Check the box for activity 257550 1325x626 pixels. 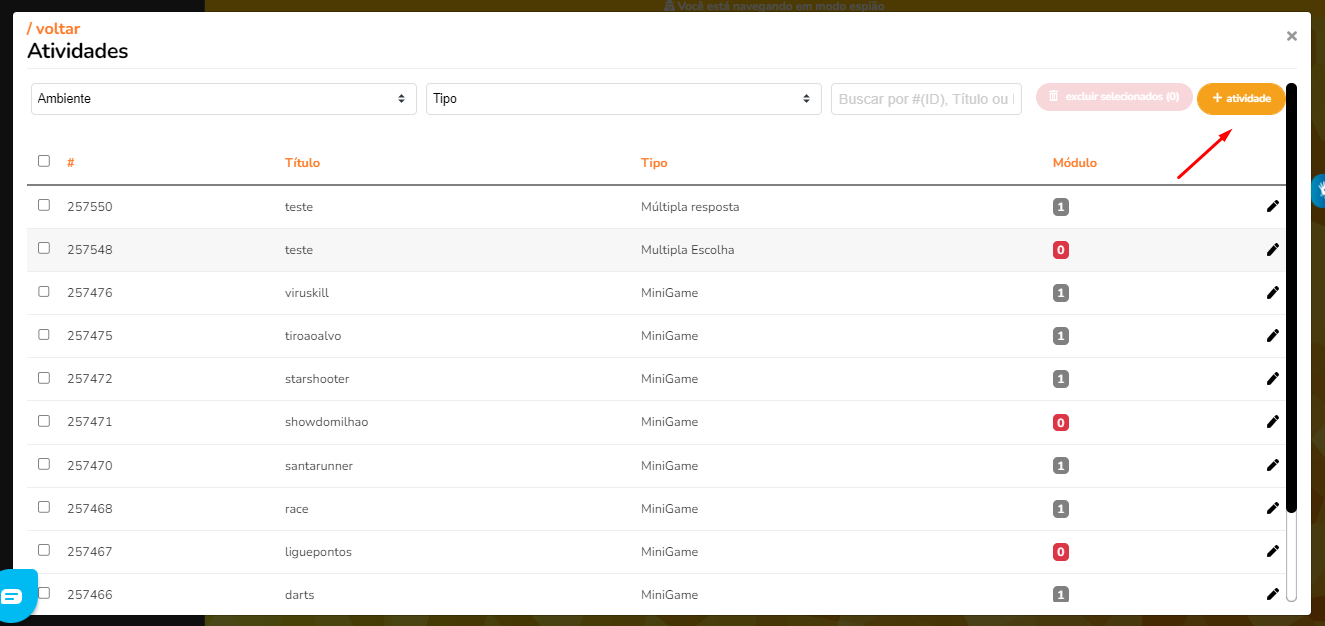44,205
